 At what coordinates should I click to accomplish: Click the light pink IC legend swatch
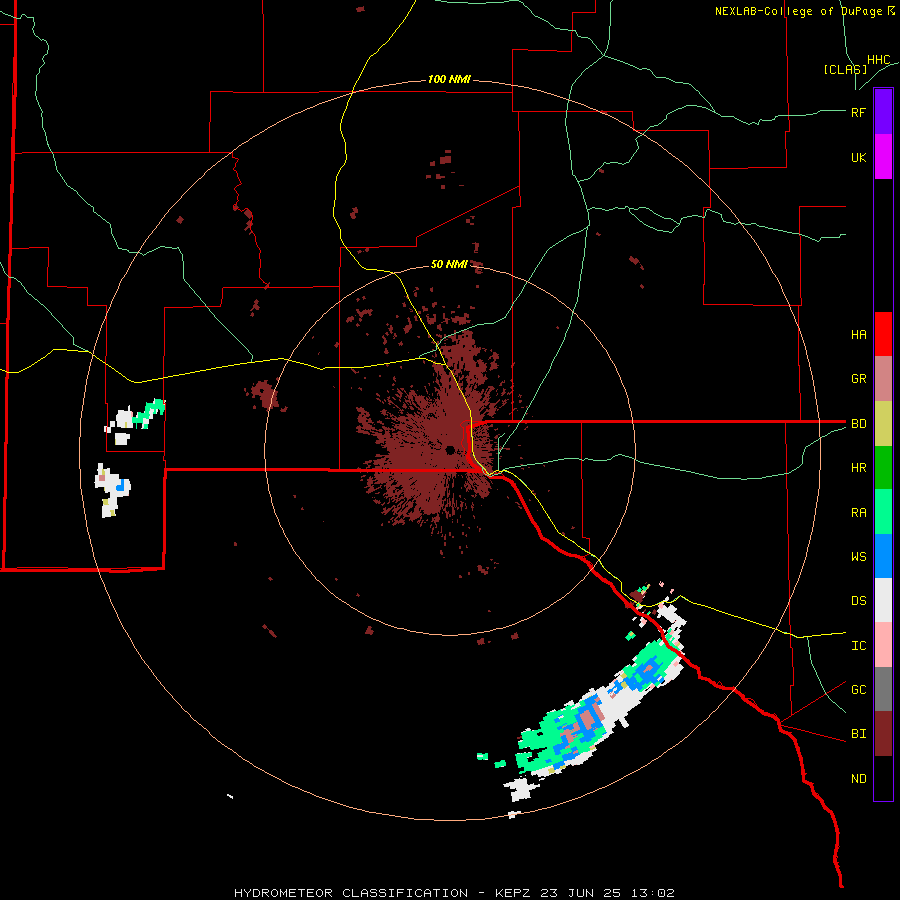click(x=883, y=645)
